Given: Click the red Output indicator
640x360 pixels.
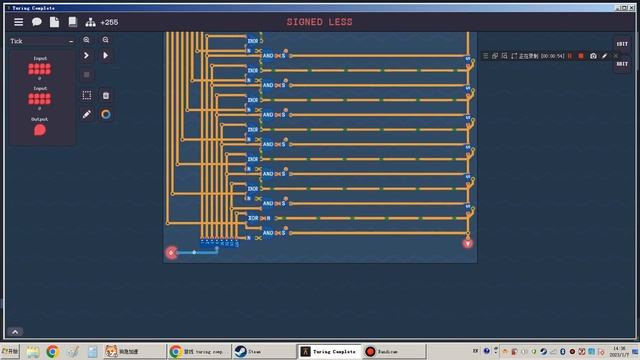Looking at the screenshot, I should point(40,130).
